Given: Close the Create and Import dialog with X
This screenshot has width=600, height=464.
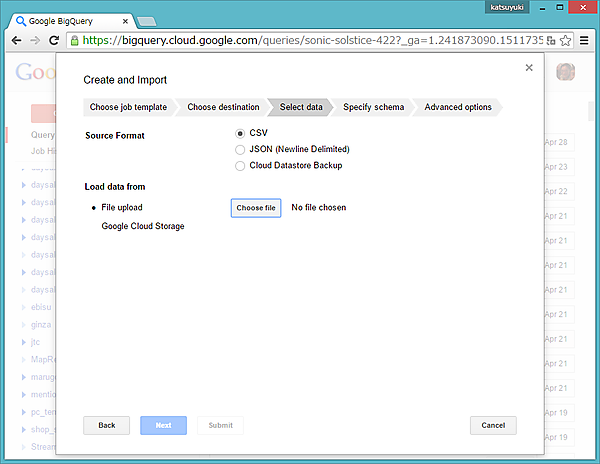Looking at the screenshot, I should tap(529, 68).
